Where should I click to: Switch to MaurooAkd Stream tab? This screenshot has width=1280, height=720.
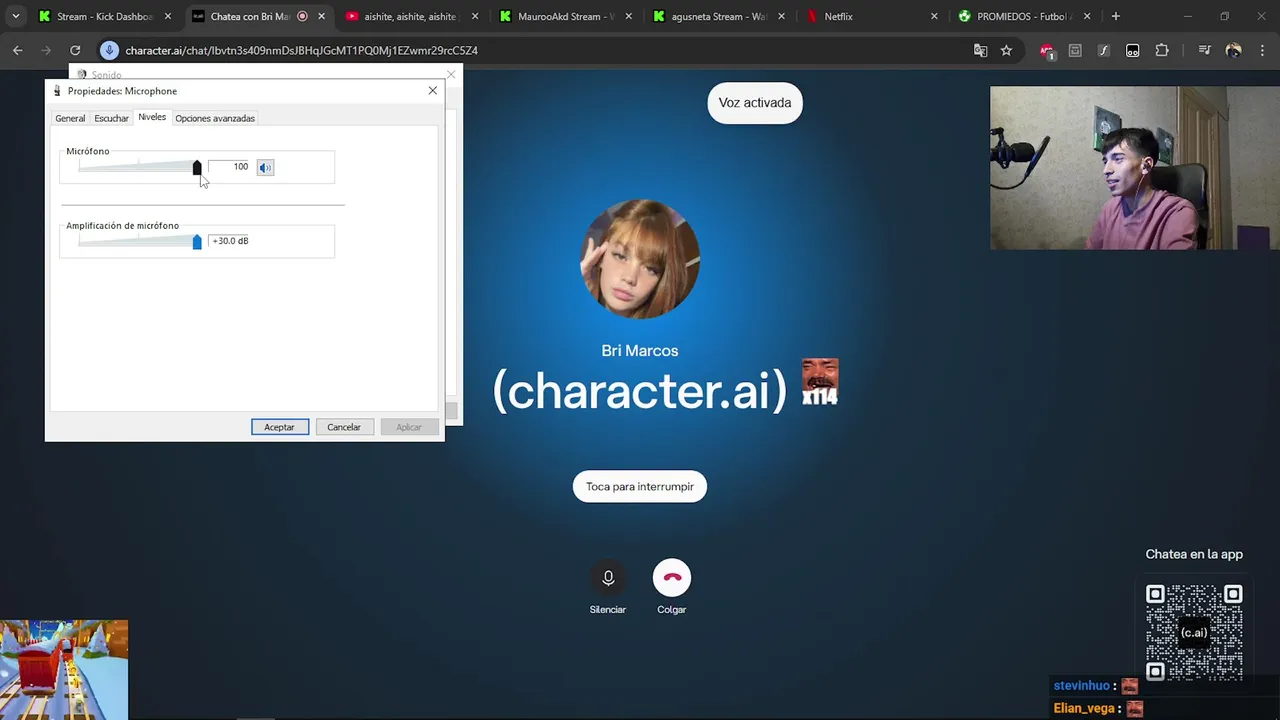tap(565, 16)
